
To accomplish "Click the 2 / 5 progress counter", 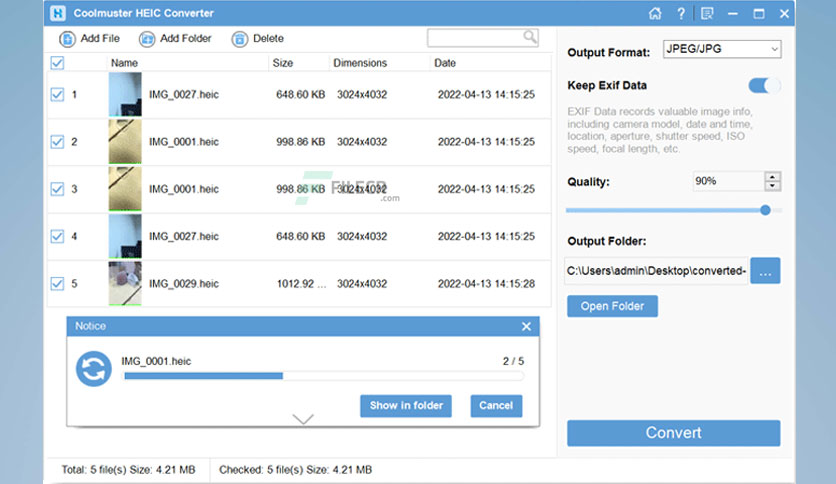I will pyautogui.click(x=513, y=361).
